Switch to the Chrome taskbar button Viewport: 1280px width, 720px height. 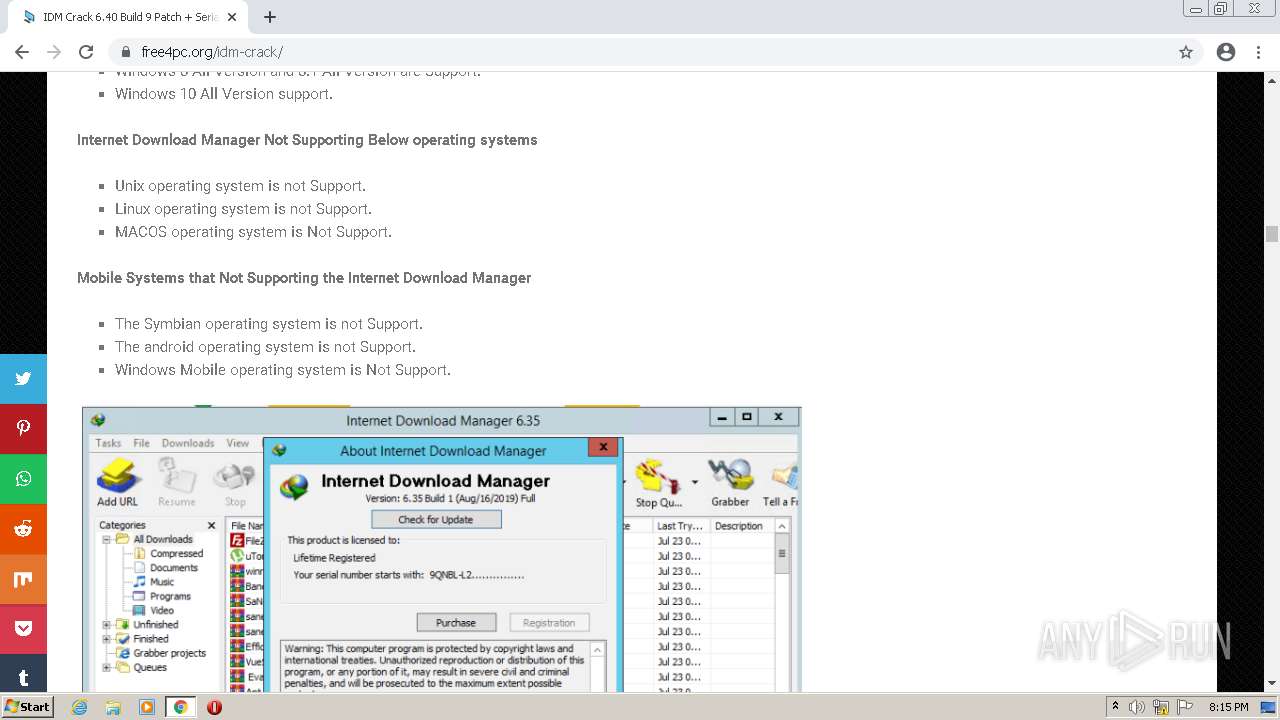180,707
